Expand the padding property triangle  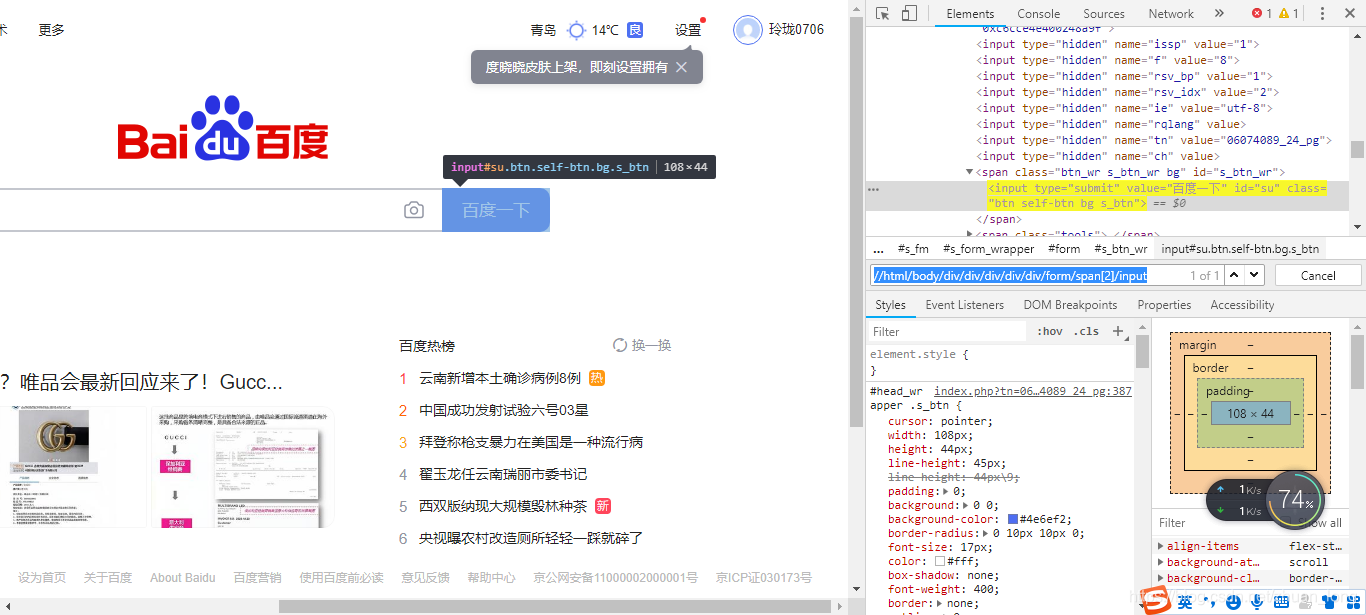pos(945,491)
